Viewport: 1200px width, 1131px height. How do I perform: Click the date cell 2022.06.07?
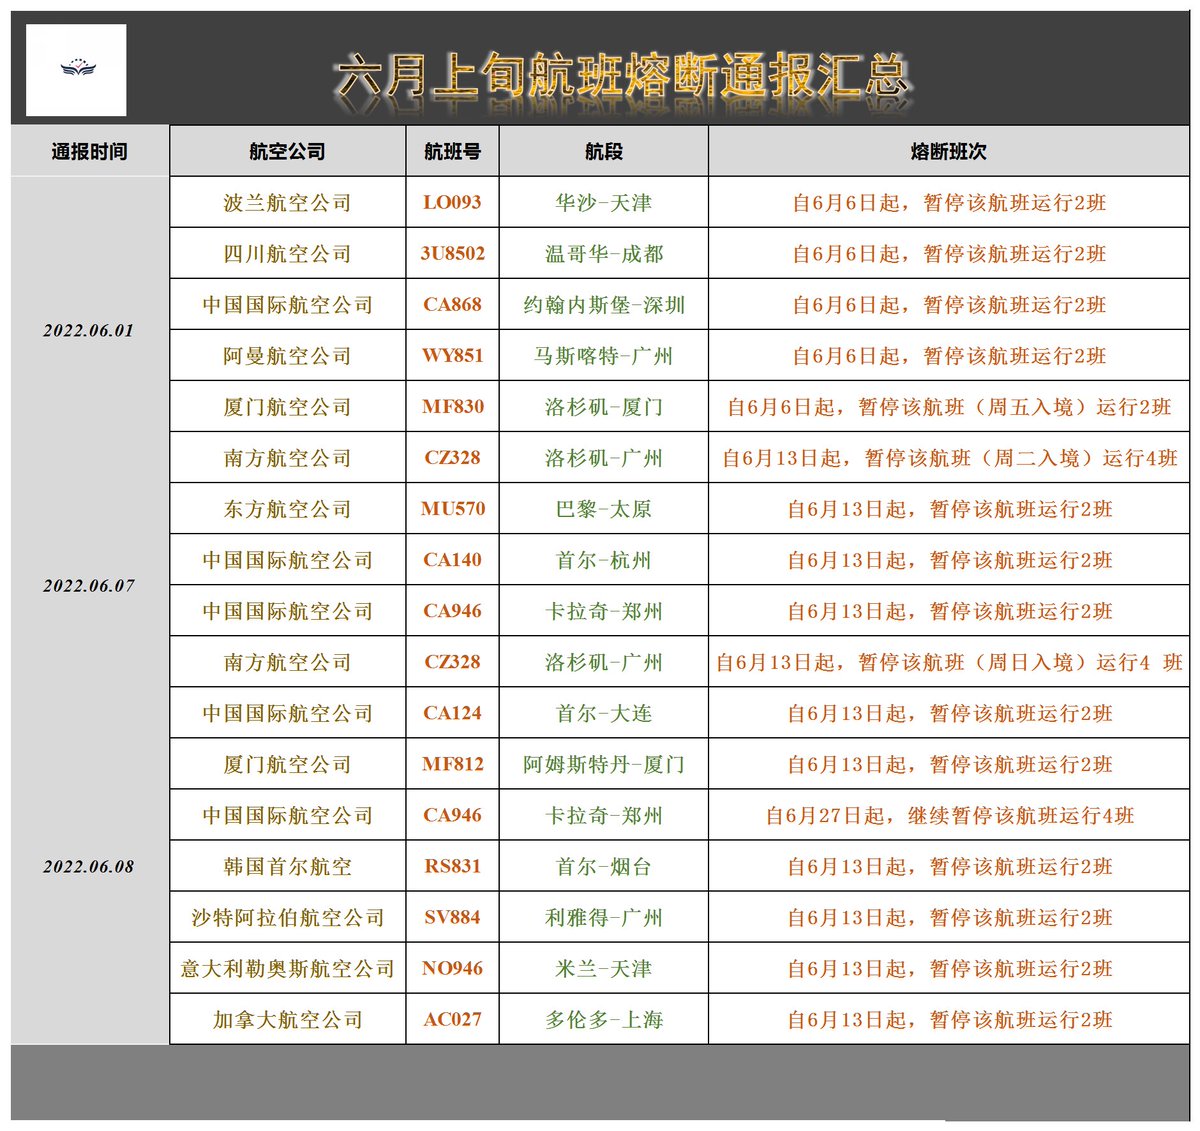(x=88, y=586)
